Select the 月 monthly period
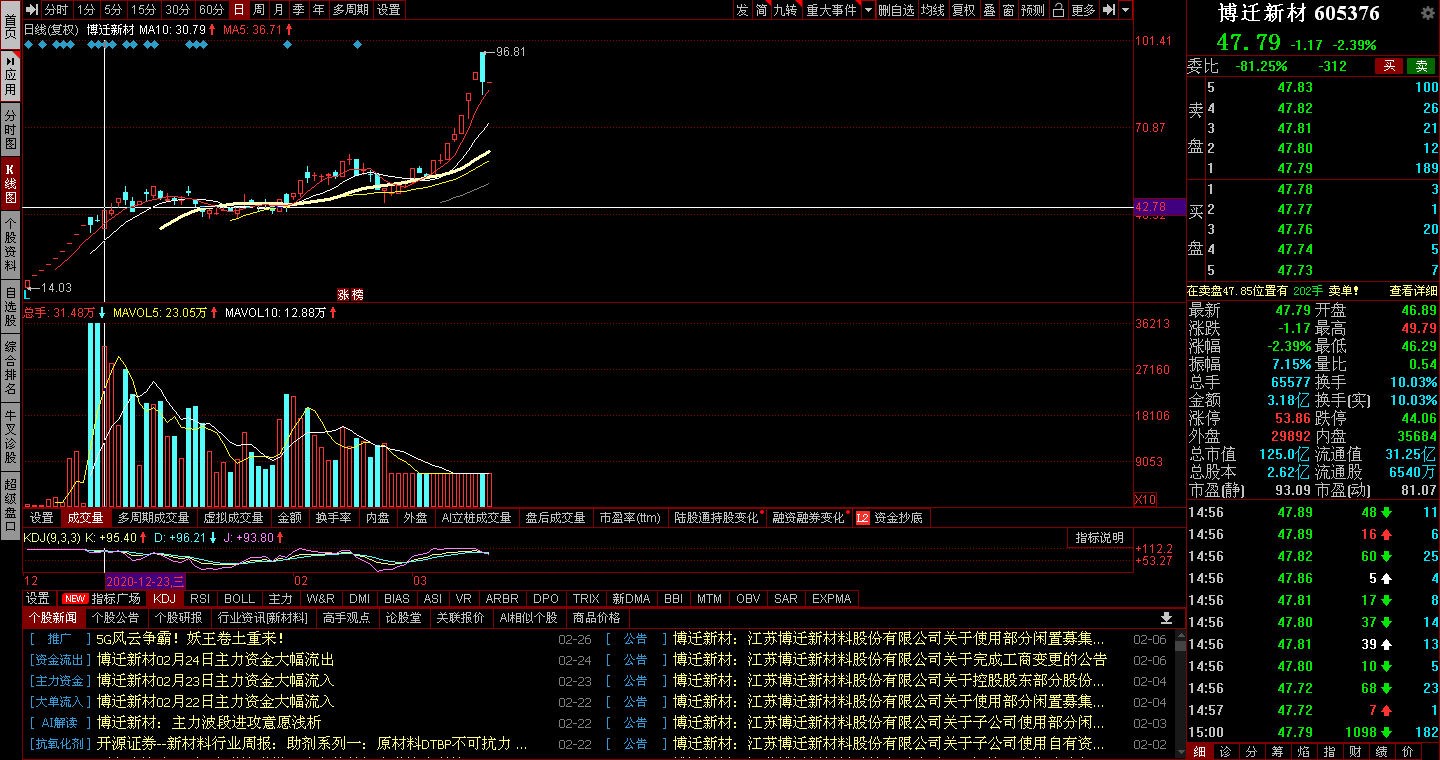This screenshot has height=760, width=1440. [x=279, y=10]
